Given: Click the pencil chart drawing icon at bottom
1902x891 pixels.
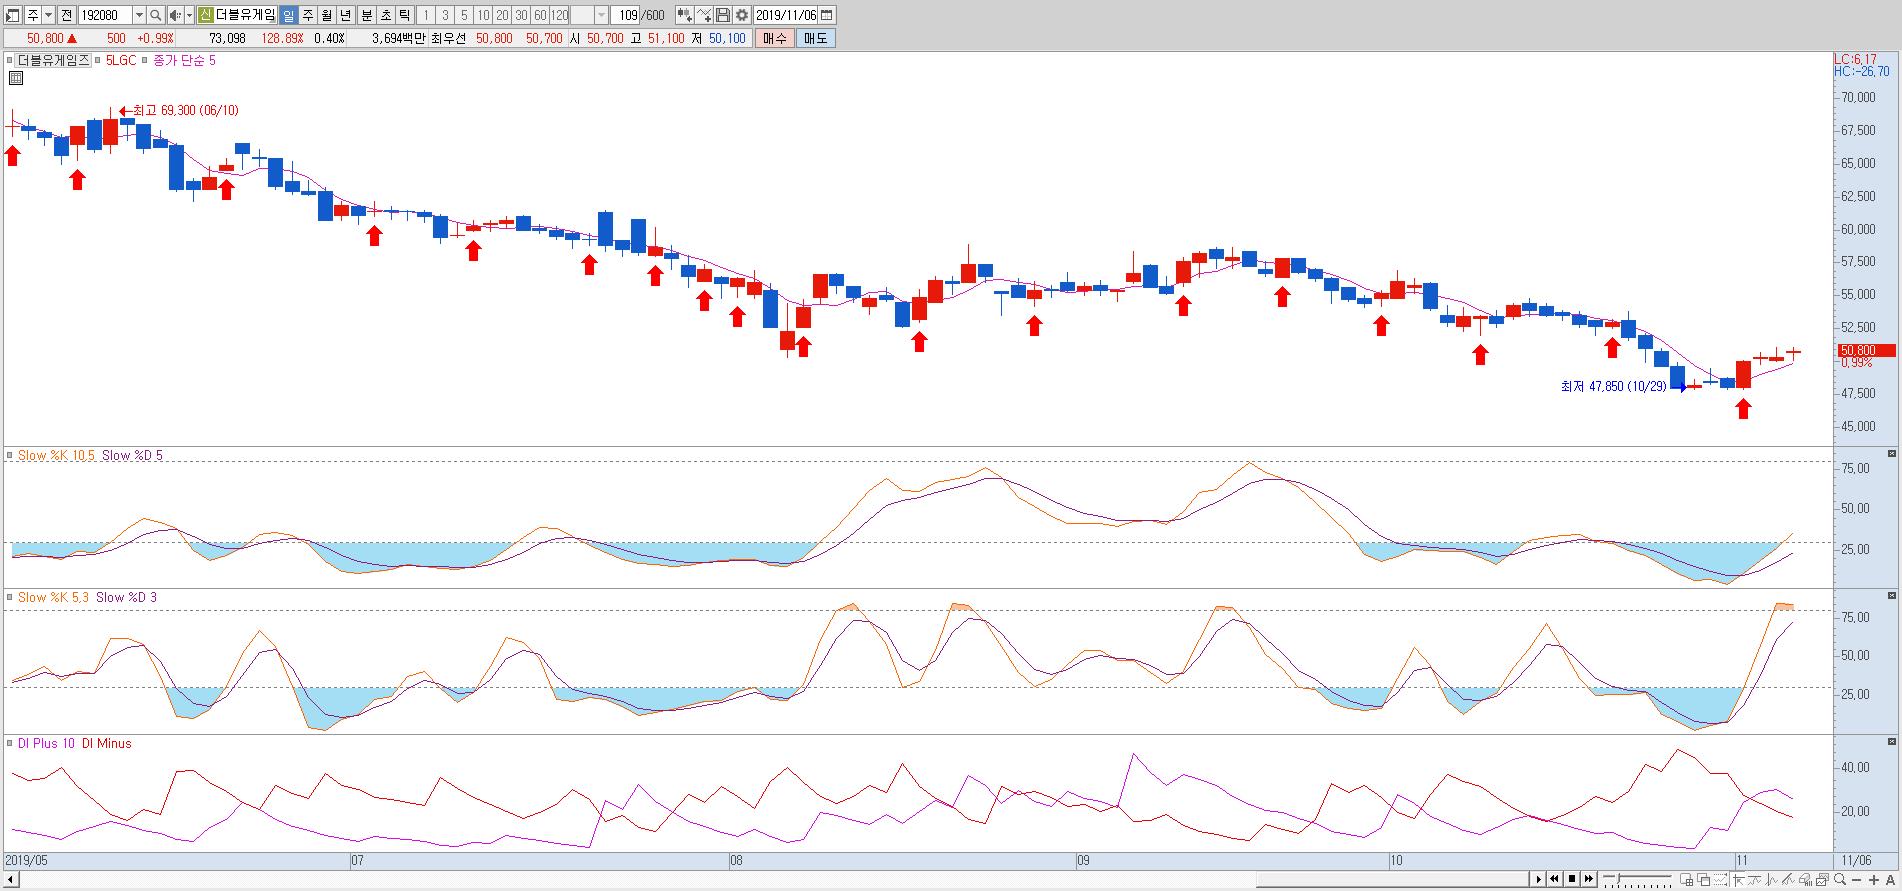Looking at the screenshot, I should 1789,880.
